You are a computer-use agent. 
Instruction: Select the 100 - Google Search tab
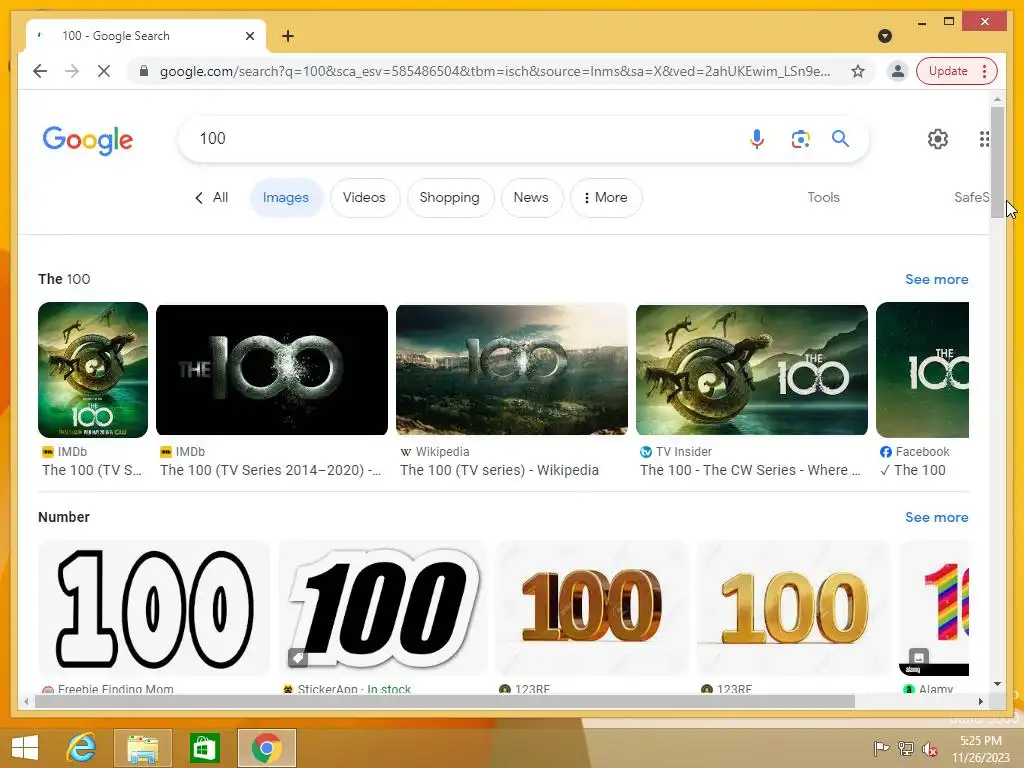(x=146, y=36)
